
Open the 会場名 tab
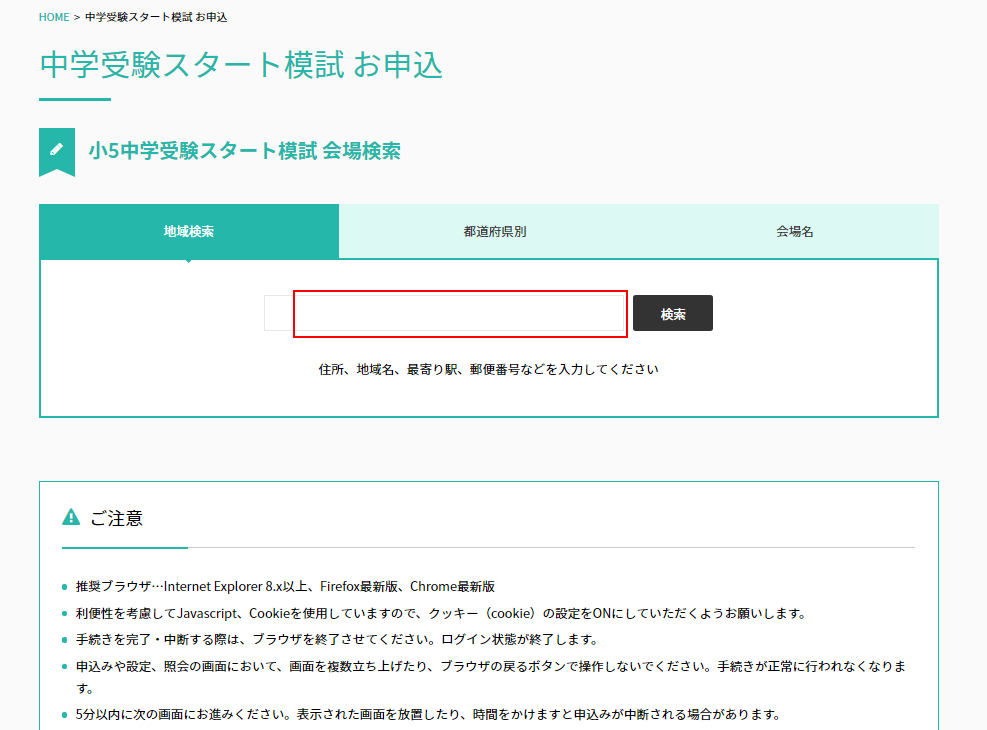click(794, 231)
